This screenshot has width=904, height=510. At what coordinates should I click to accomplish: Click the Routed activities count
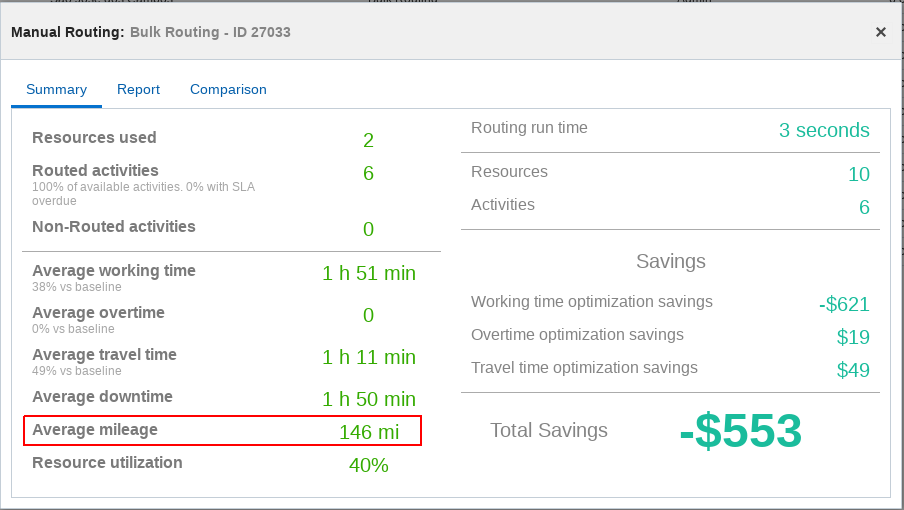pyautogui.click(x=368, y=173)
